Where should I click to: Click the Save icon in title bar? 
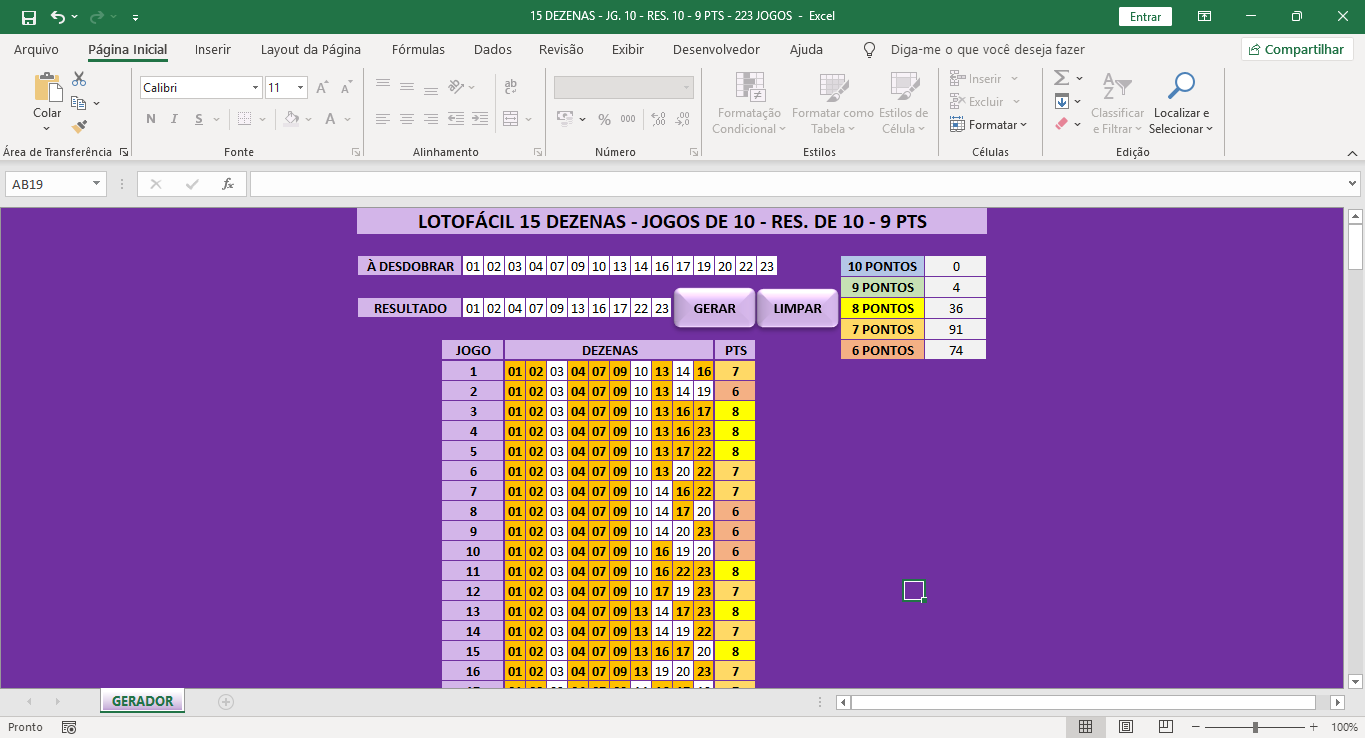click(28, 17)
